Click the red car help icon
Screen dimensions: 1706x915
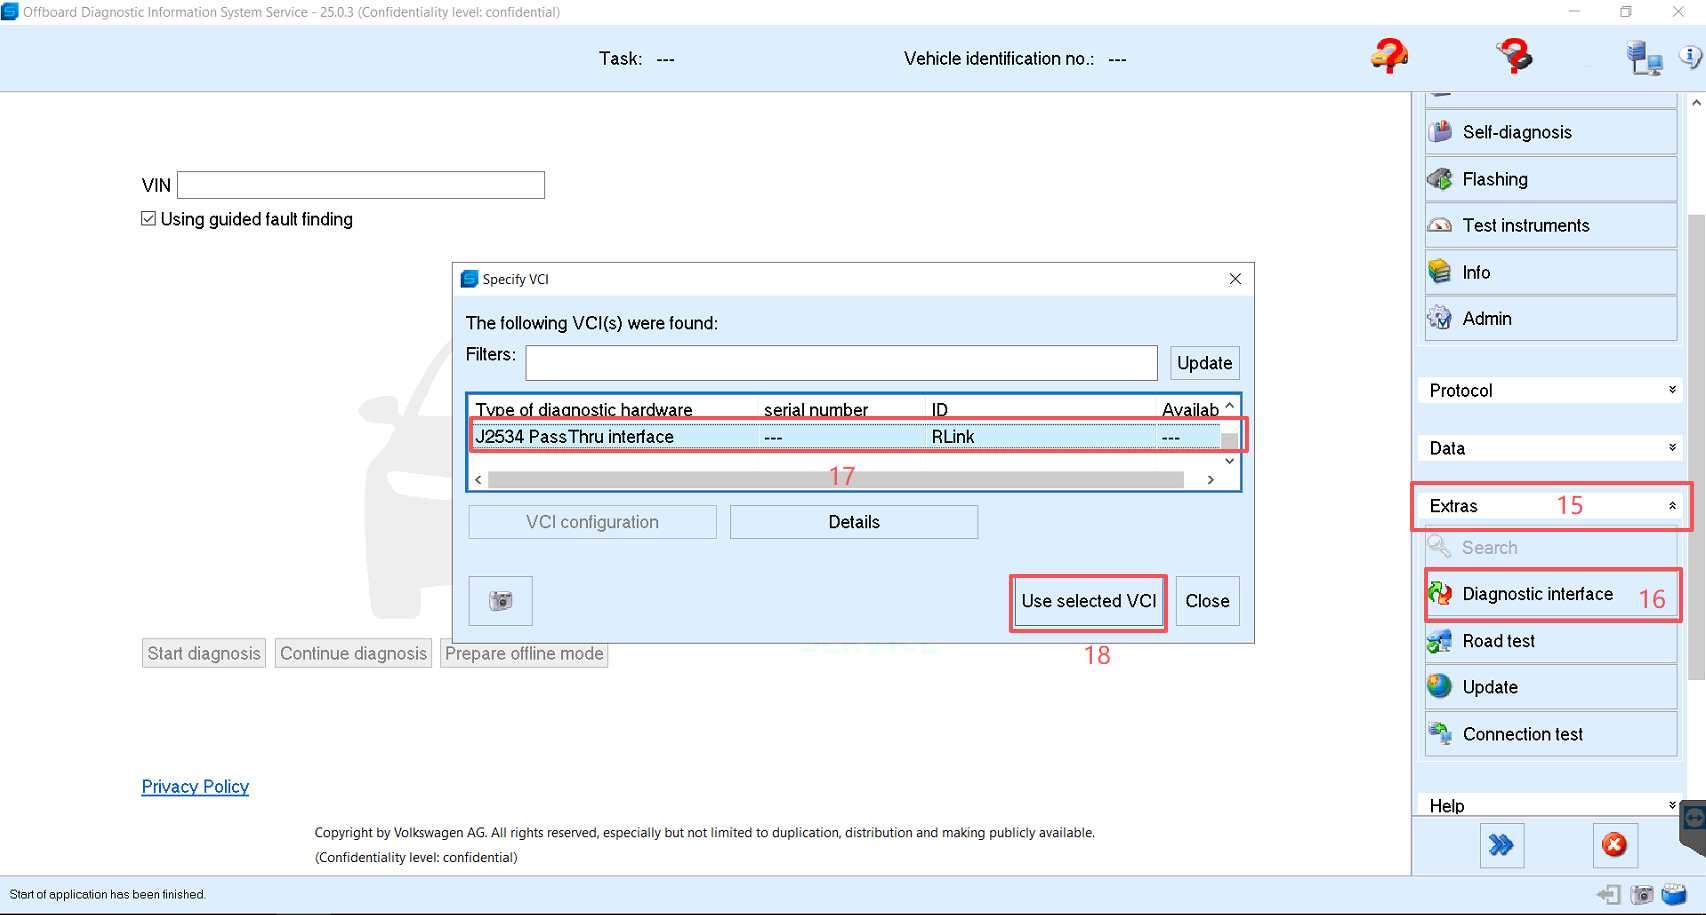[x=1389, y=56]
